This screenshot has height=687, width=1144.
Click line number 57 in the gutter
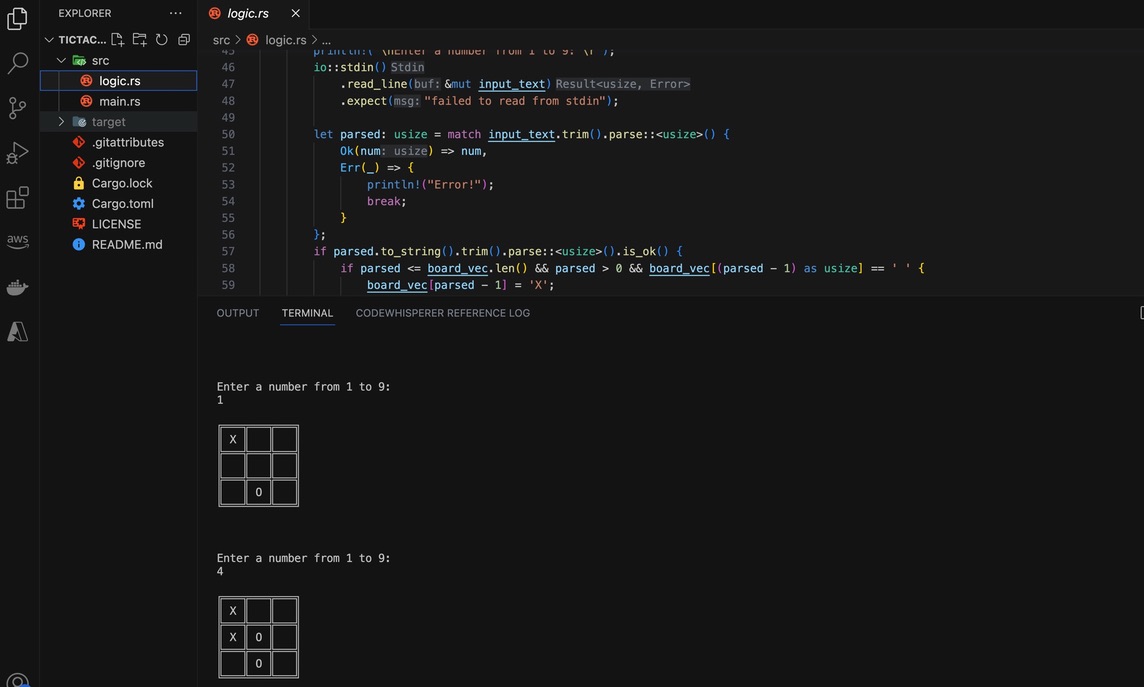point(228,252)
